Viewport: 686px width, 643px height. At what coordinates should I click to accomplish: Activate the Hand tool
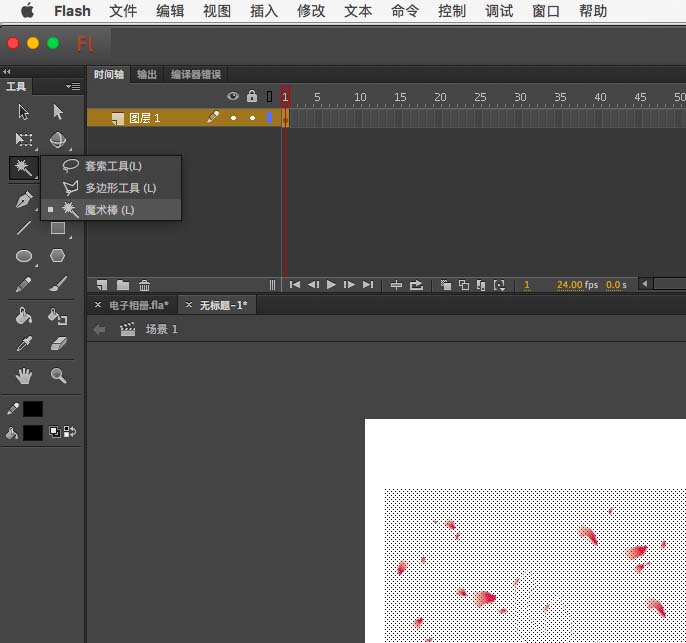tap(24, 376)
